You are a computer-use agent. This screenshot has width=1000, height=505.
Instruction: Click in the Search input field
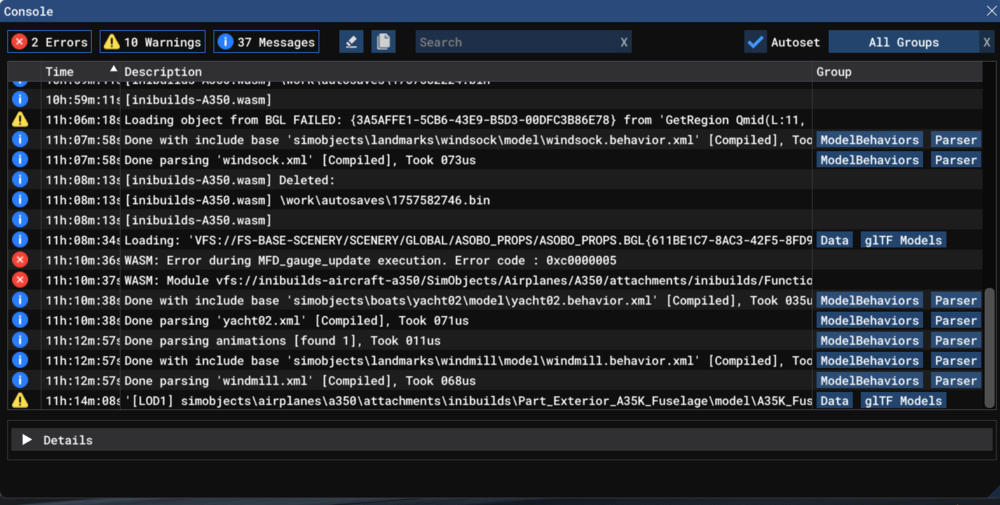(x=515, y=42)
